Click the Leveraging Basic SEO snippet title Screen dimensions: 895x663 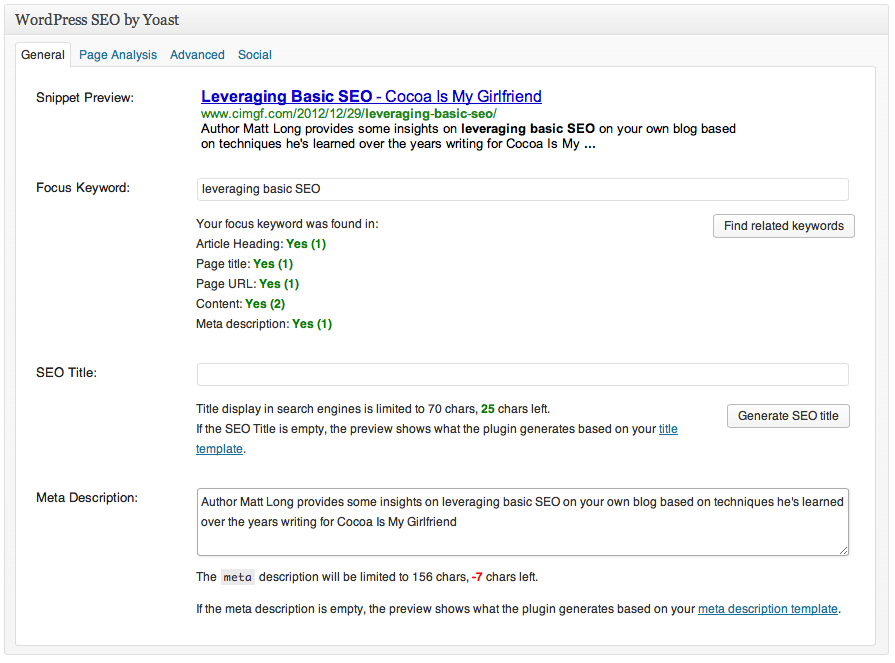point(371,97)
